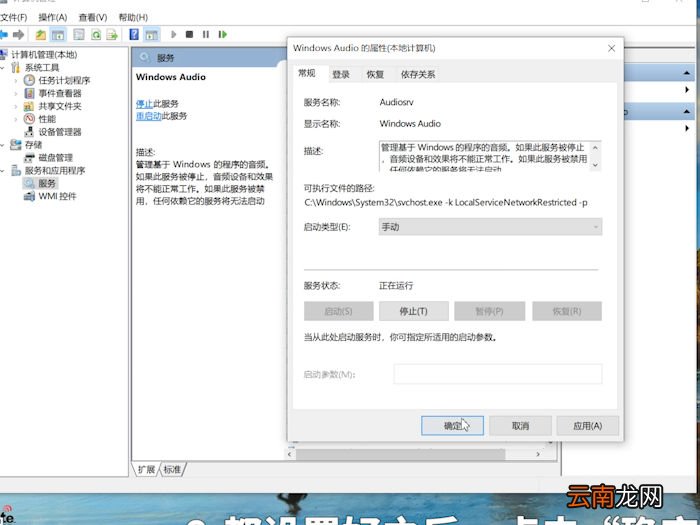The width and height of the screenshot is (700, 525).
Task: Select the 磁盘管理 icon in the tree
Action: coord(29,158)
